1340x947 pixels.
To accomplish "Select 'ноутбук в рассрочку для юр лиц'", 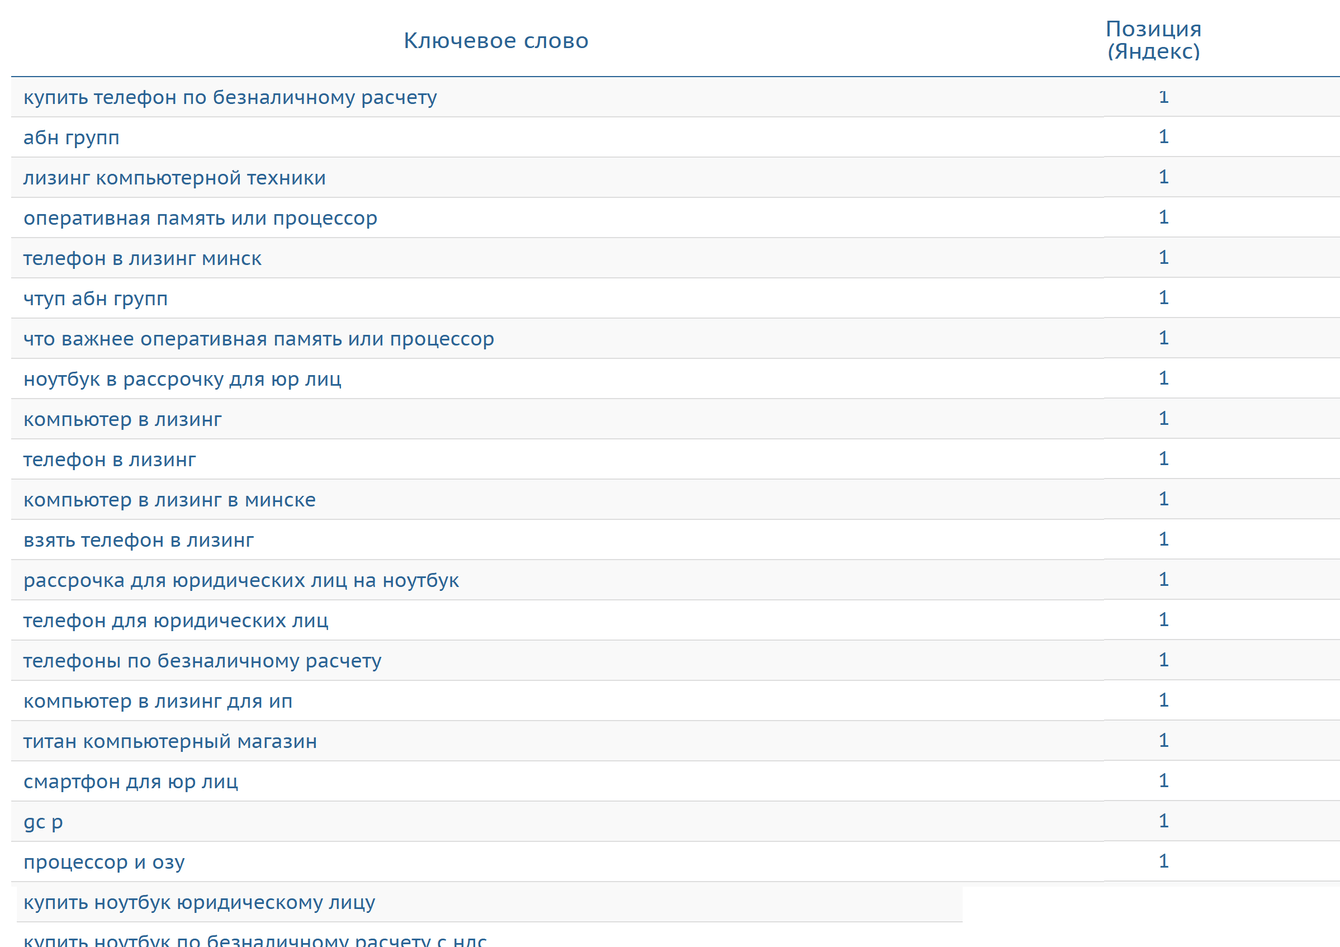I will tap(182, 379).
